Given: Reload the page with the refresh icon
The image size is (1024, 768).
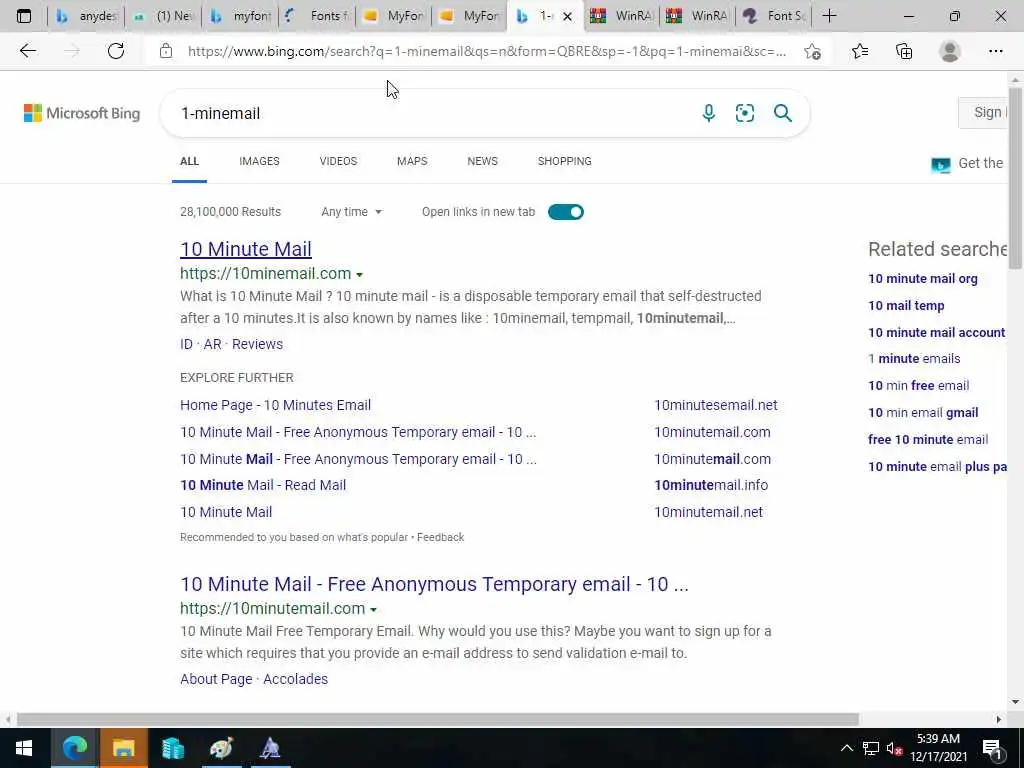Looking at the screenshot, I should (x=116, y=51).
